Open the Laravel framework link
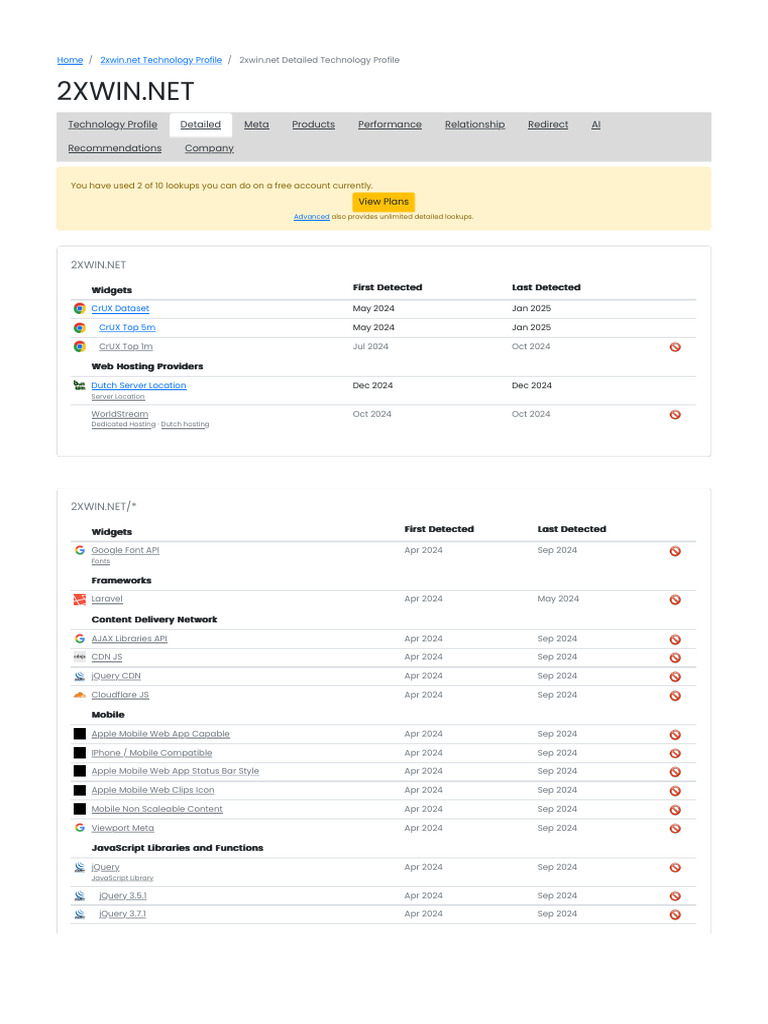This screenshot has width=768, height=1024. tap(107, 599)
